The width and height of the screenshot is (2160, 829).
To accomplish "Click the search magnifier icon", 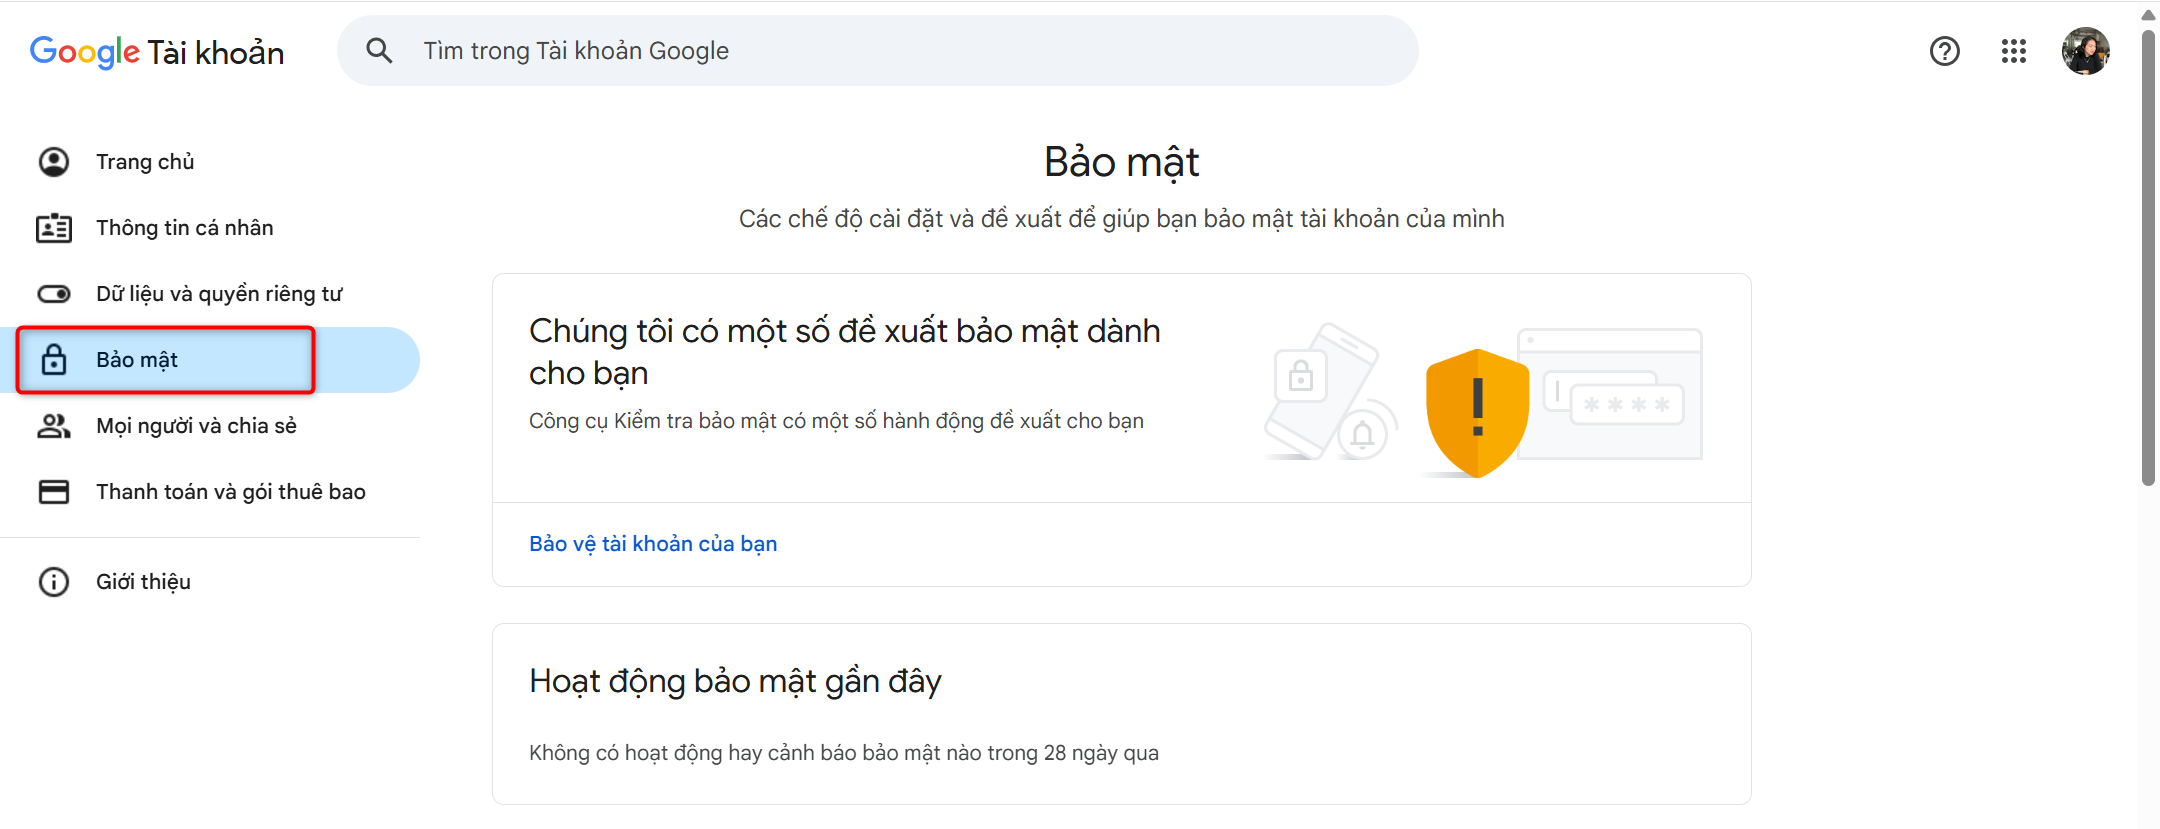I will (x=379, y=50).
